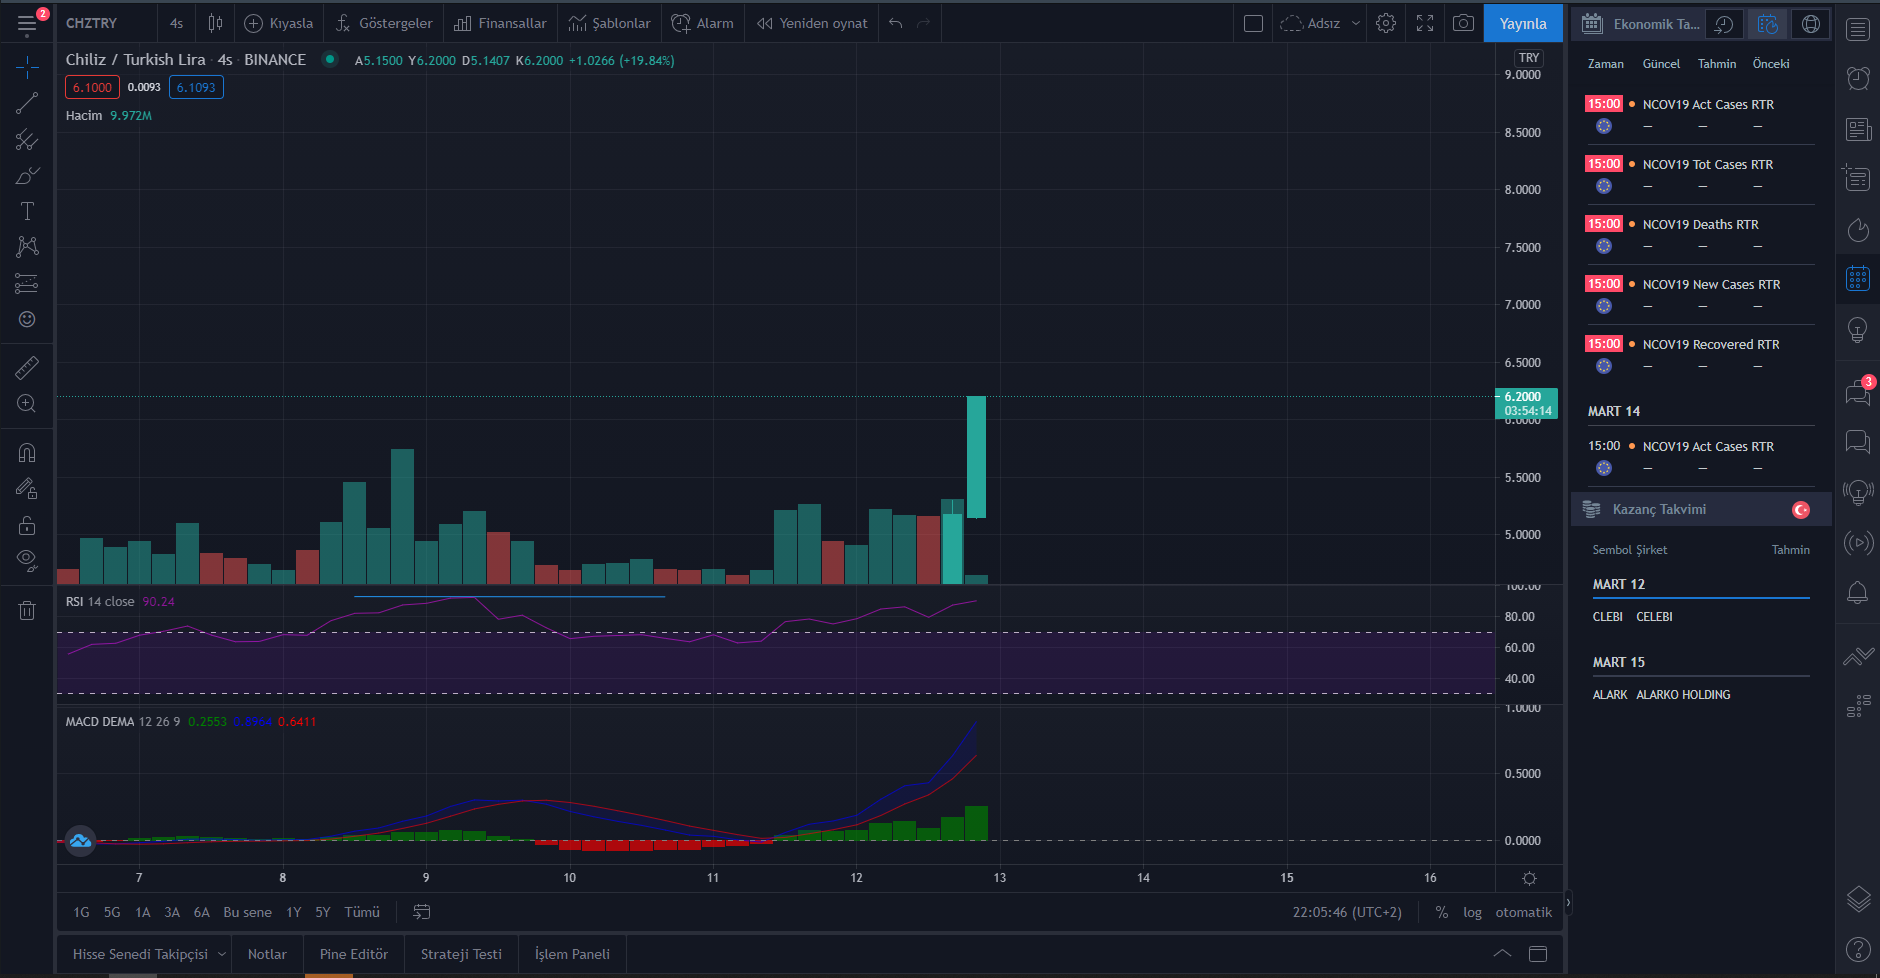Toggle hide all drawings eye icon

point(27,560)
